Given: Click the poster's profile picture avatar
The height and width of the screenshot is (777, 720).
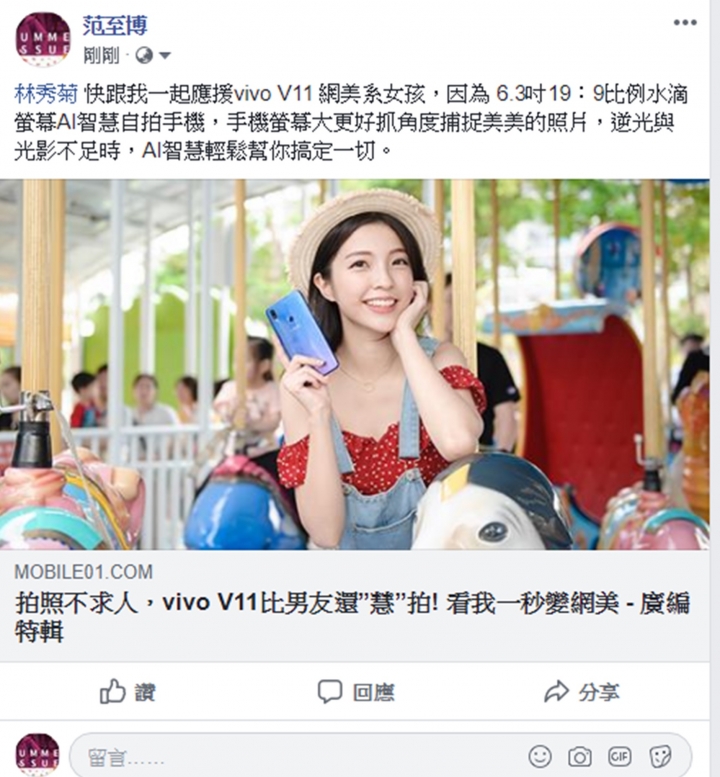Looking at the screenshot, I should 43,40.
